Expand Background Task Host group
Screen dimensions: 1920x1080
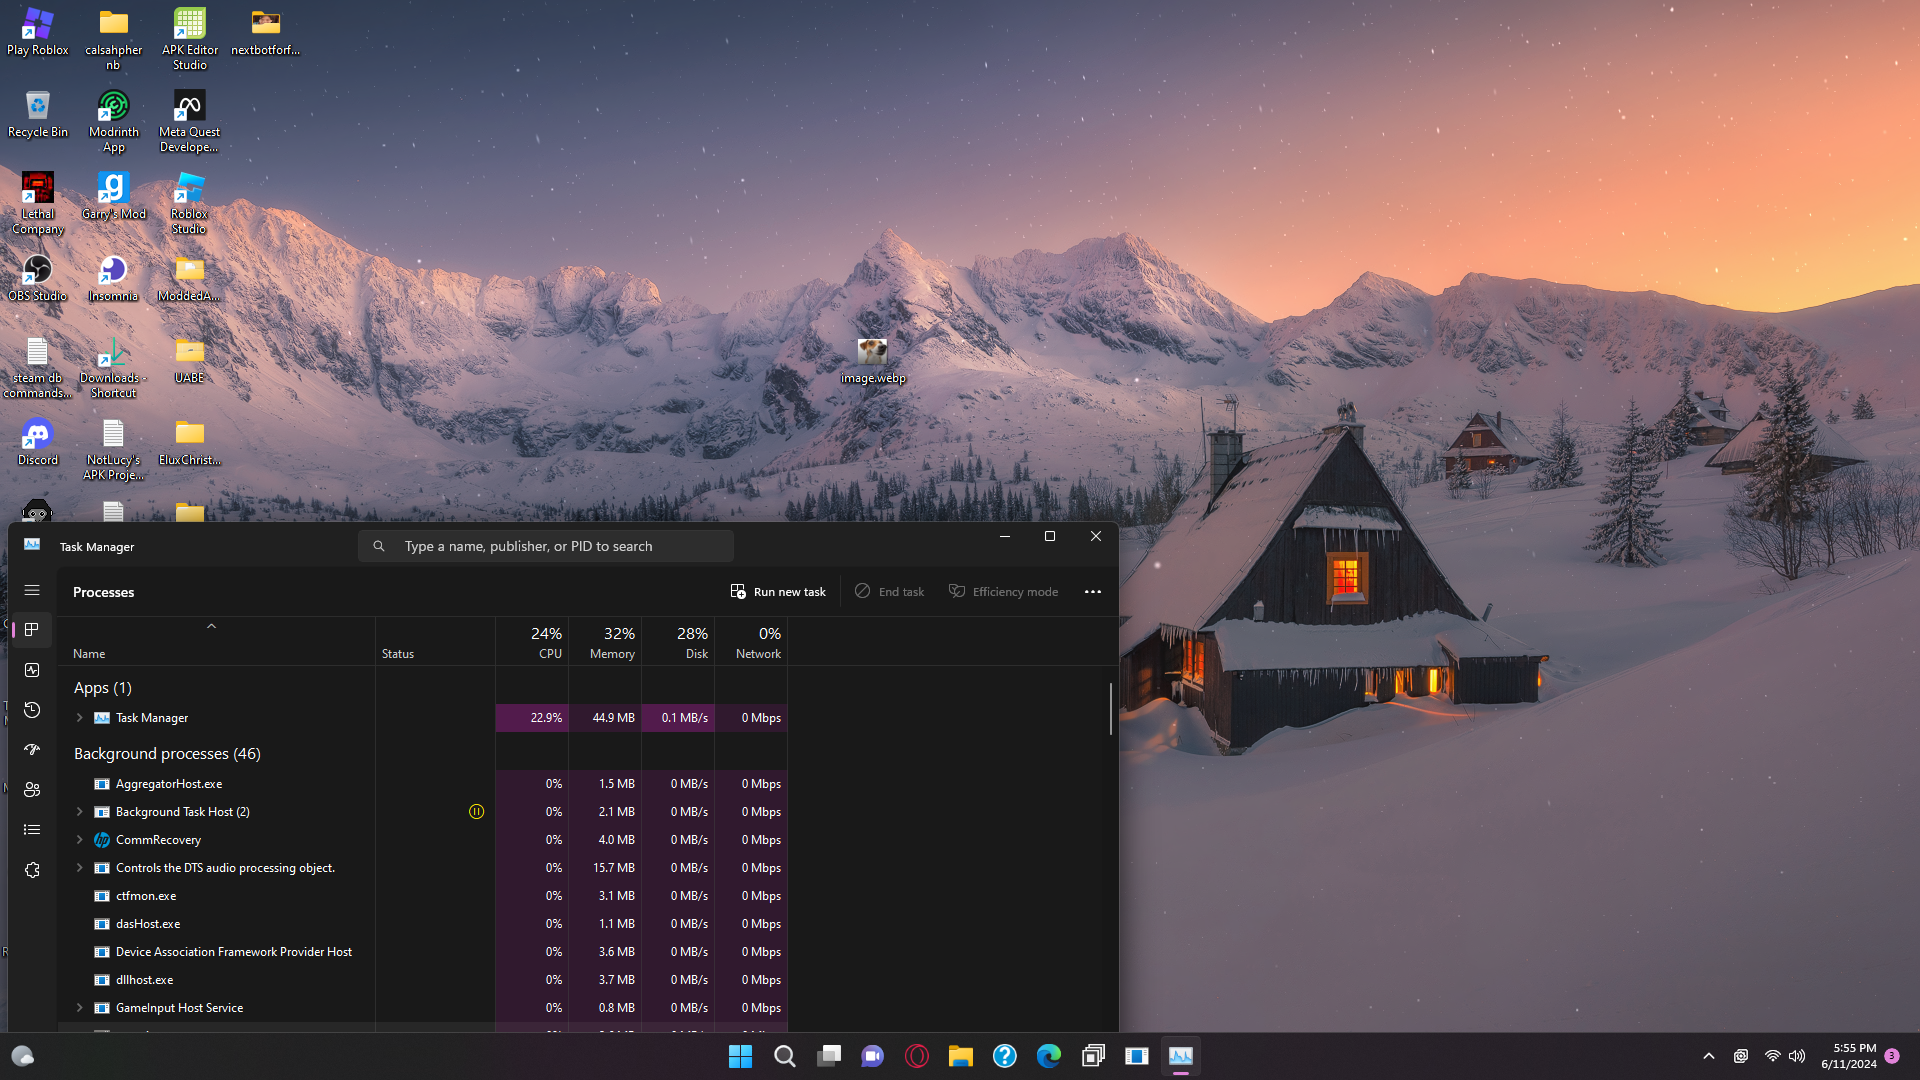(80, 812)
